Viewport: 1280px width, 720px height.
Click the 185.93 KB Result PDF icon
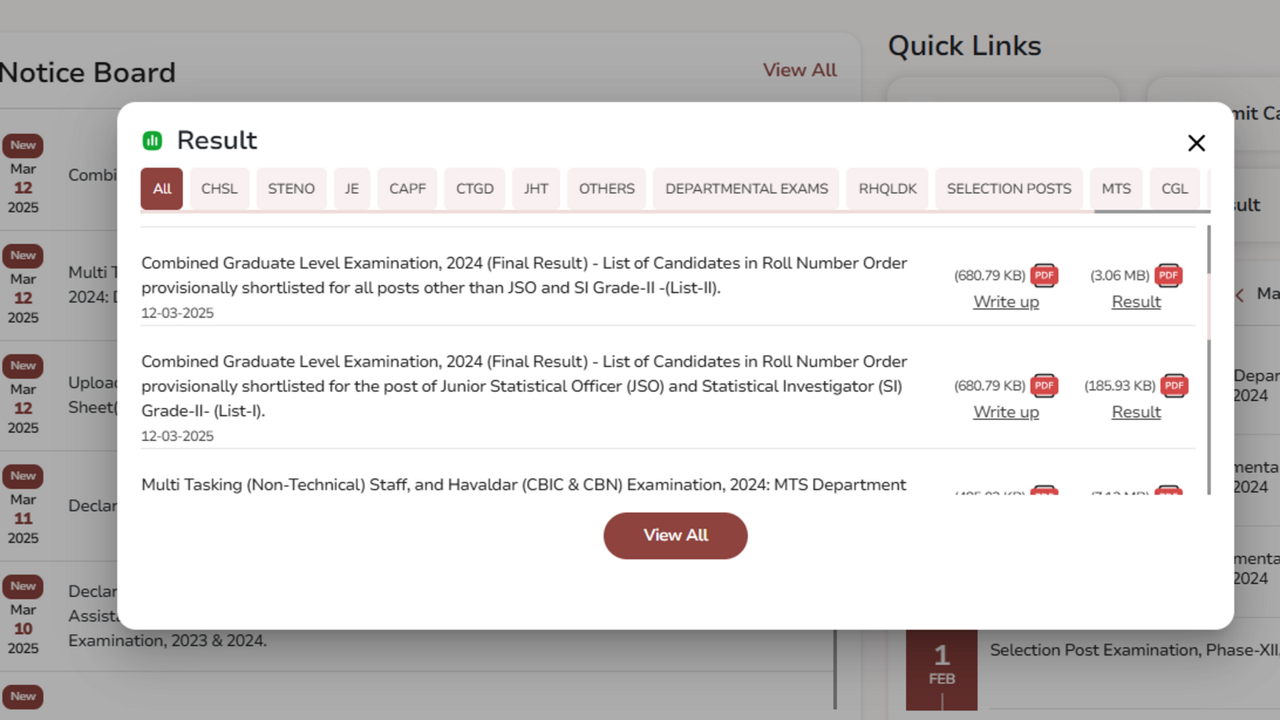pyautogui.click(x=1174, y=385)
